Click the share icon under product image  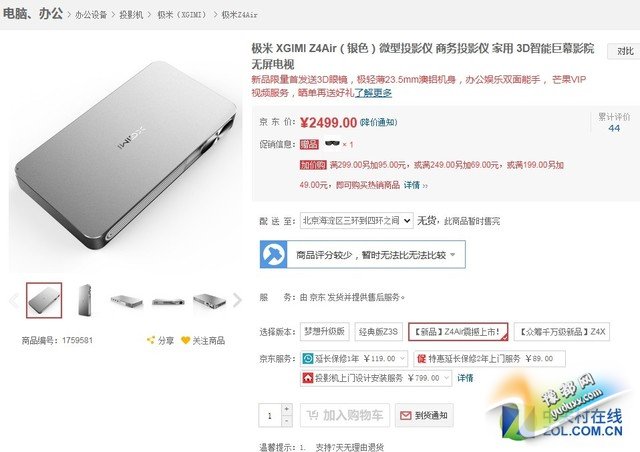151,340
